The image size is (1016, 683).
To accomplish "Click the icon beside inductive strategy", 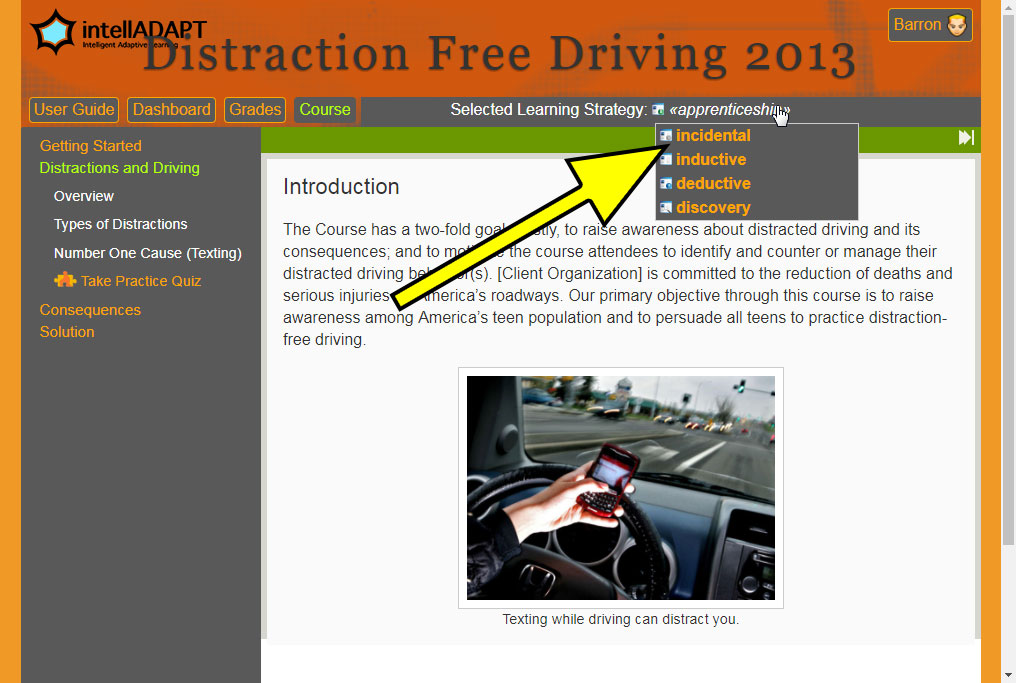I will pos(665,159).
